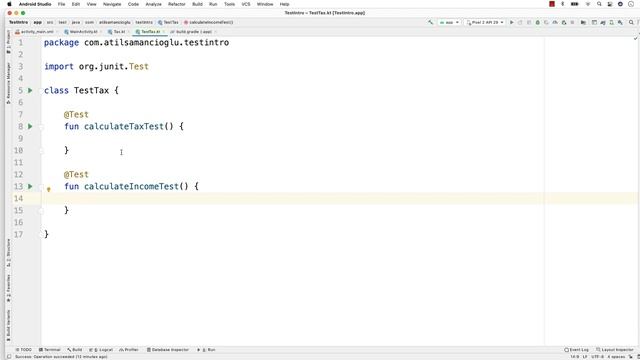The height and width of the screenshot is (360, 640).
Task: Click the Stop toolbar icon
Action: pos(572,22)
